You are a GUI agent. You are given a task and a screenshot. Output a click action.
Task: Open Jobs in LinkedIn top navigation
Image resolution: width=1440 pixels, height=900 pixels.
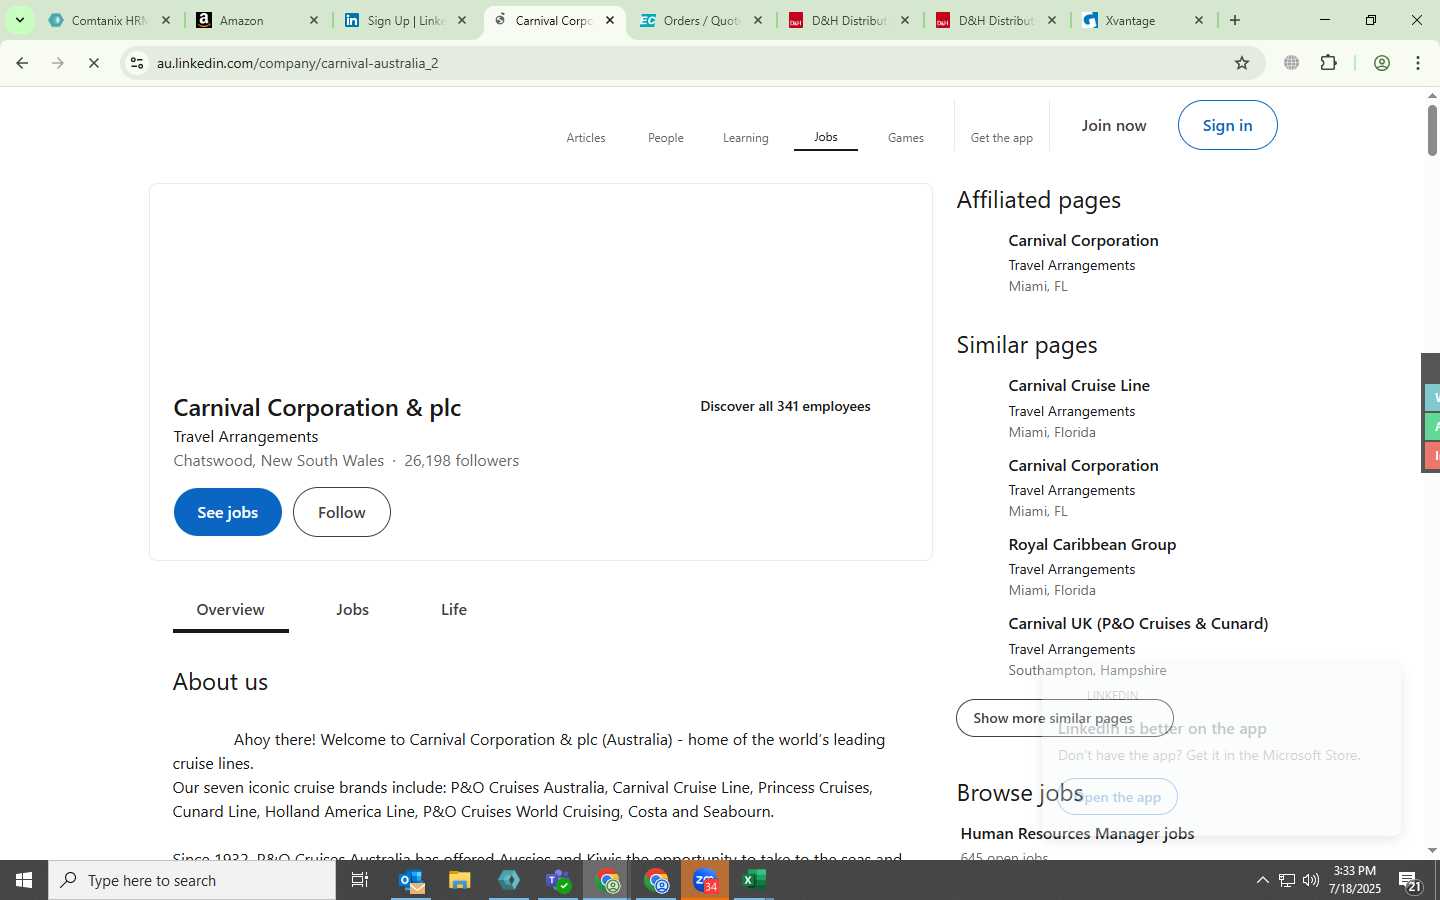coord(826,137)
